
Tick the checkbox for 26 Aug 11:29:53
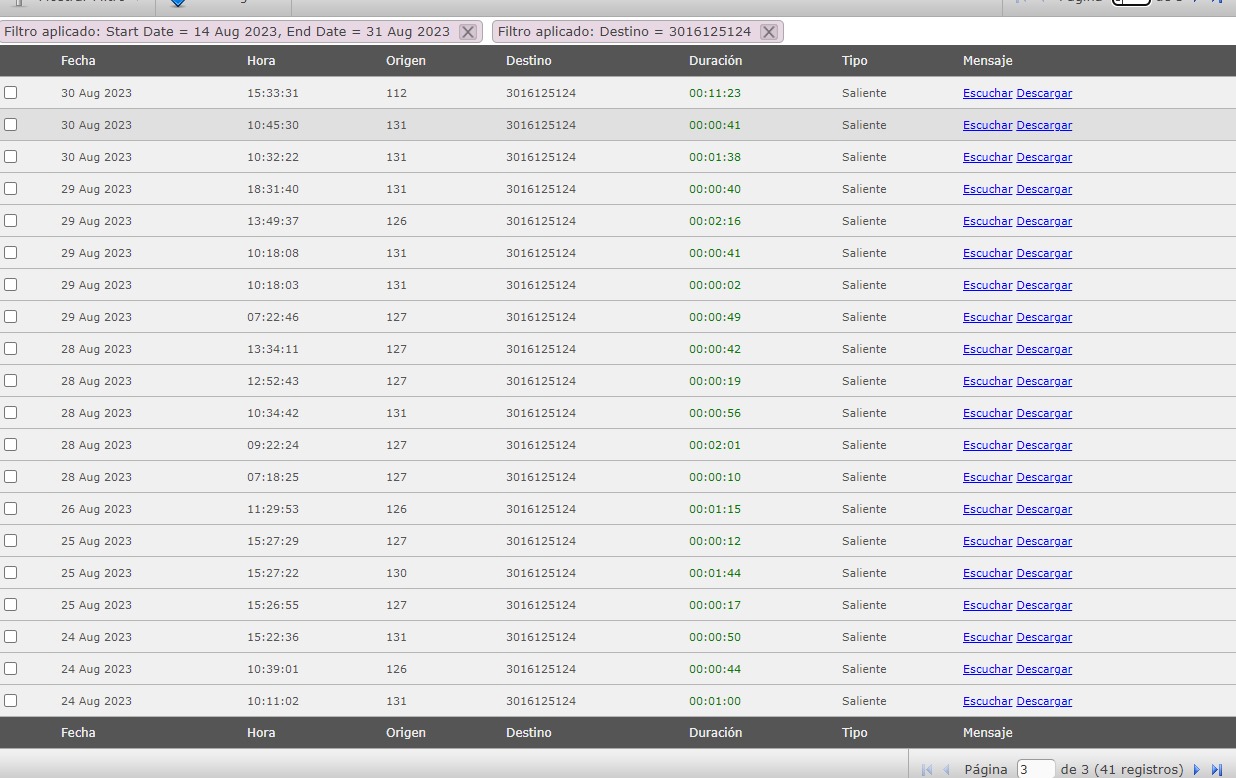[x=11, y=508]
